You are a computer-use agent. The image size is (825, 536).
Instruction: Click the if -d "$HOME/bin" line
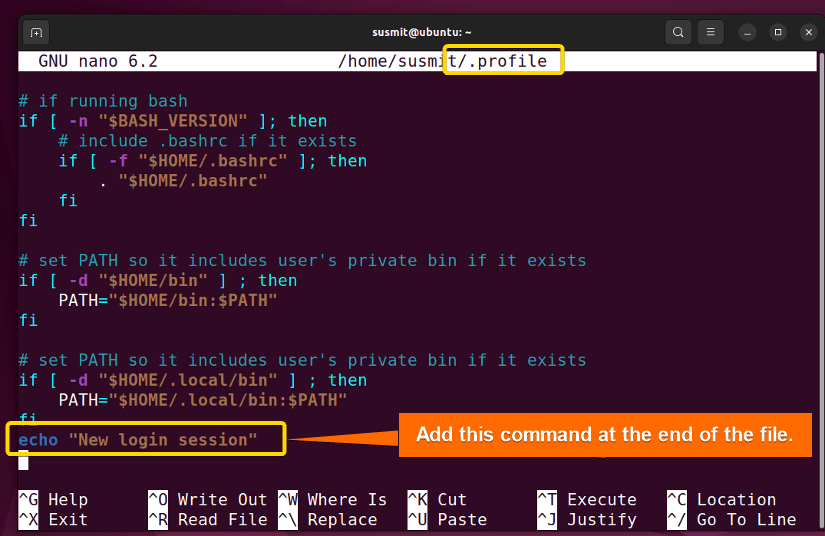[x=158, y=280]
